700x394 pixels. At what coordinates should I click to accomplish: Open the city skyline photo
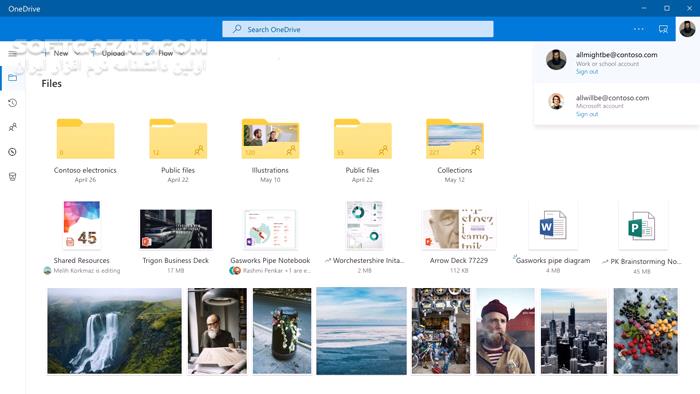point(574,331)
